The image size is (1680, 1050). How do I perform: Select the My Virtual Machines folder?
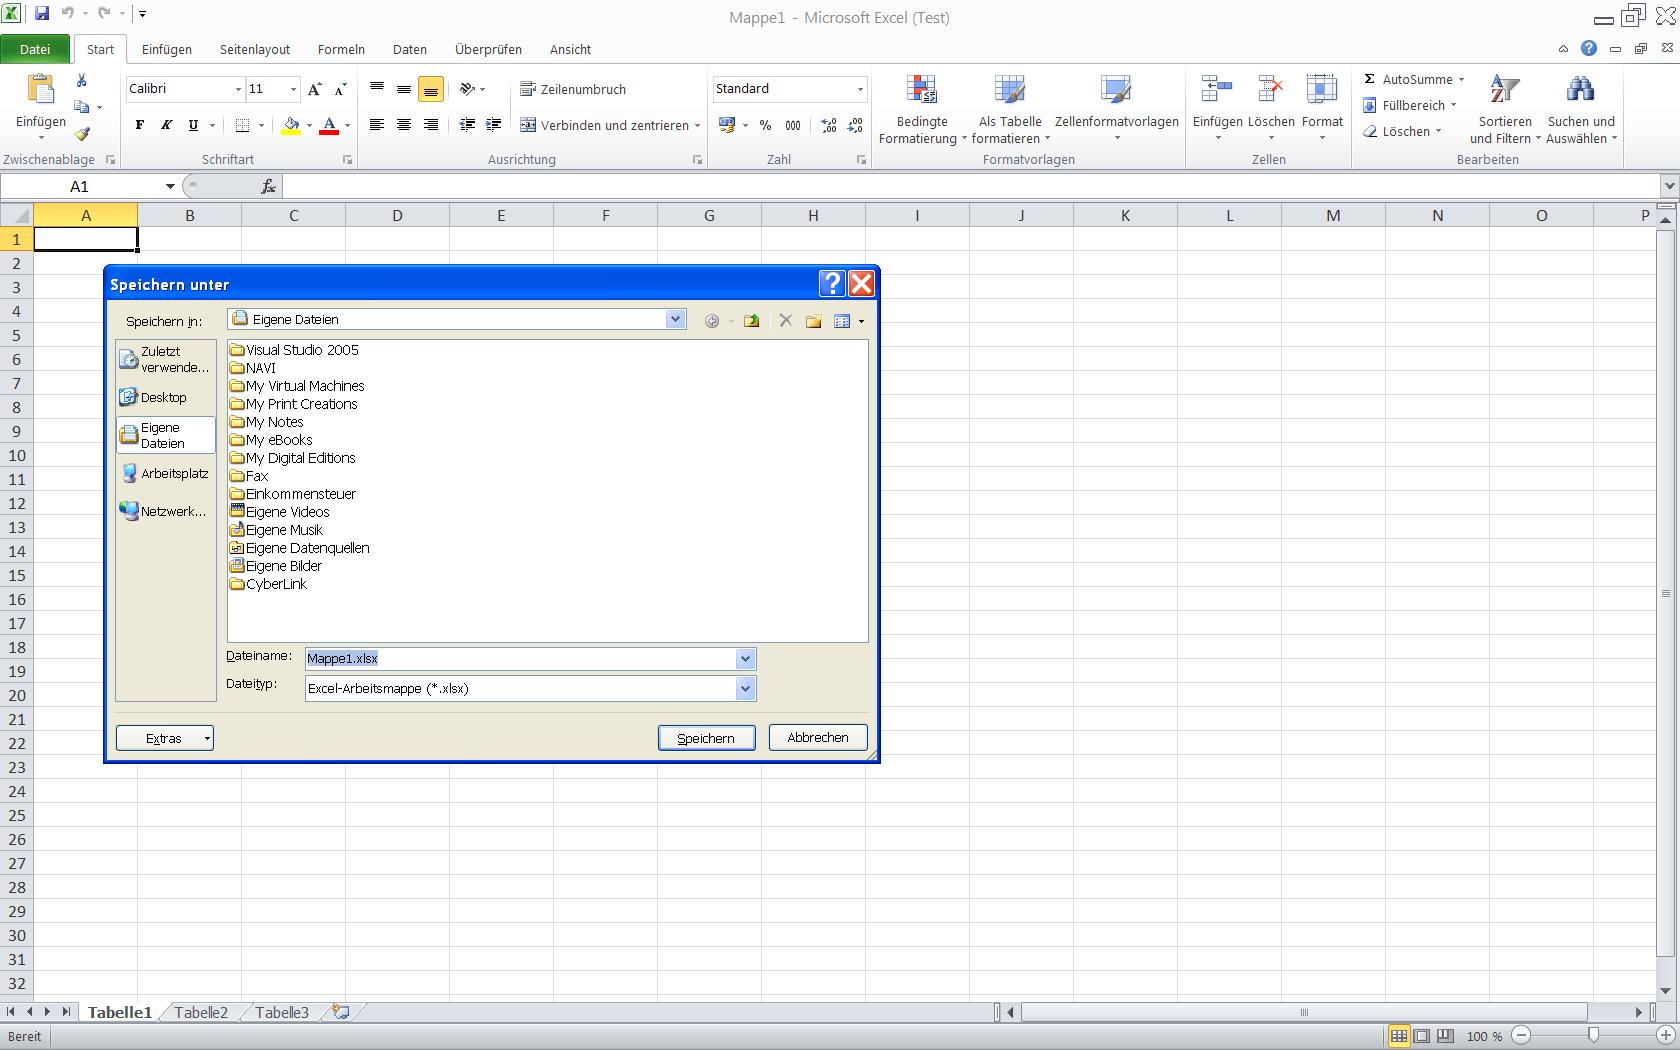(297, 386)
